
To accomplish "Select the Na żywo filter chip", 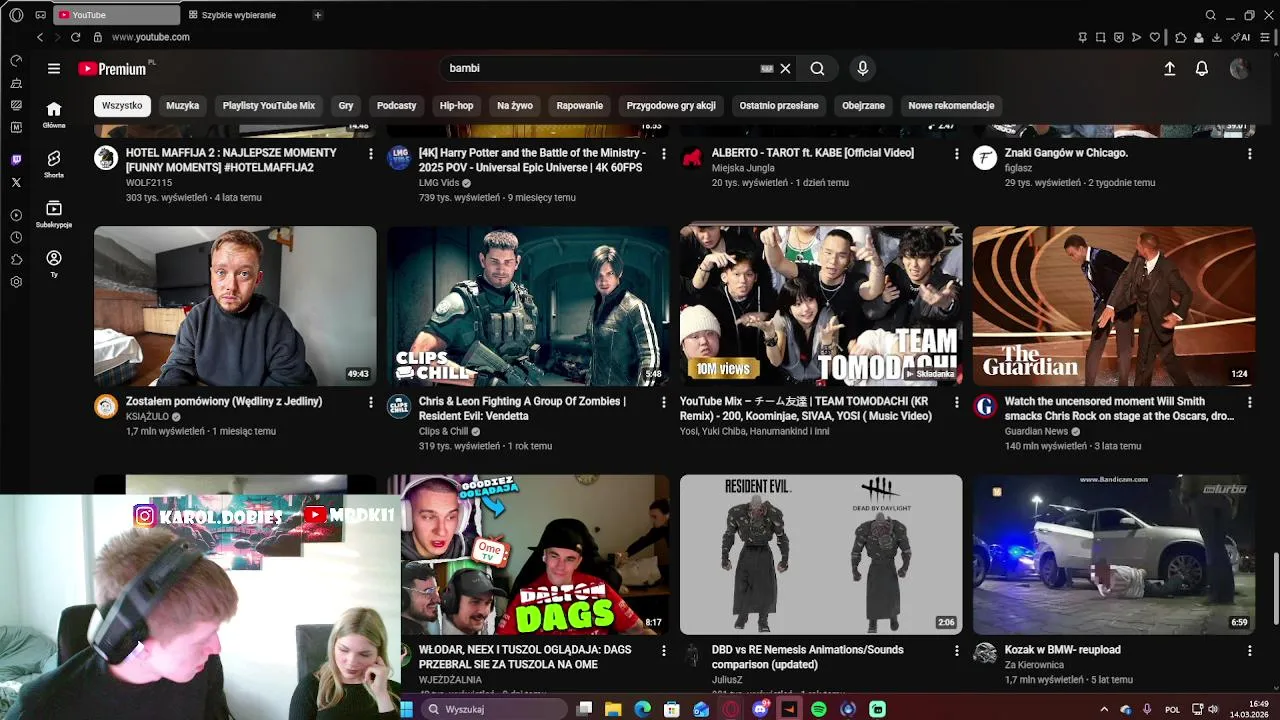I will pyautogui.click(x=515, y=105).
